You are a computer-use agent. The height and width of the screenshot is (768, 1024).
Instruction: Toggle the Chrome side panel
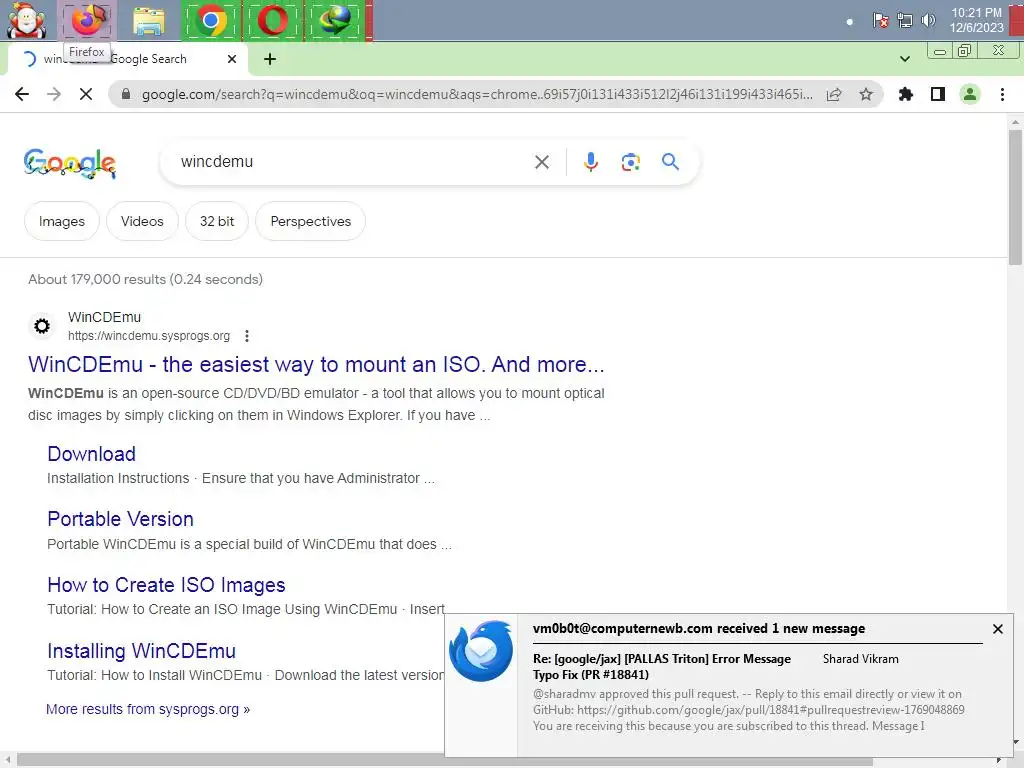pos(938,95)
